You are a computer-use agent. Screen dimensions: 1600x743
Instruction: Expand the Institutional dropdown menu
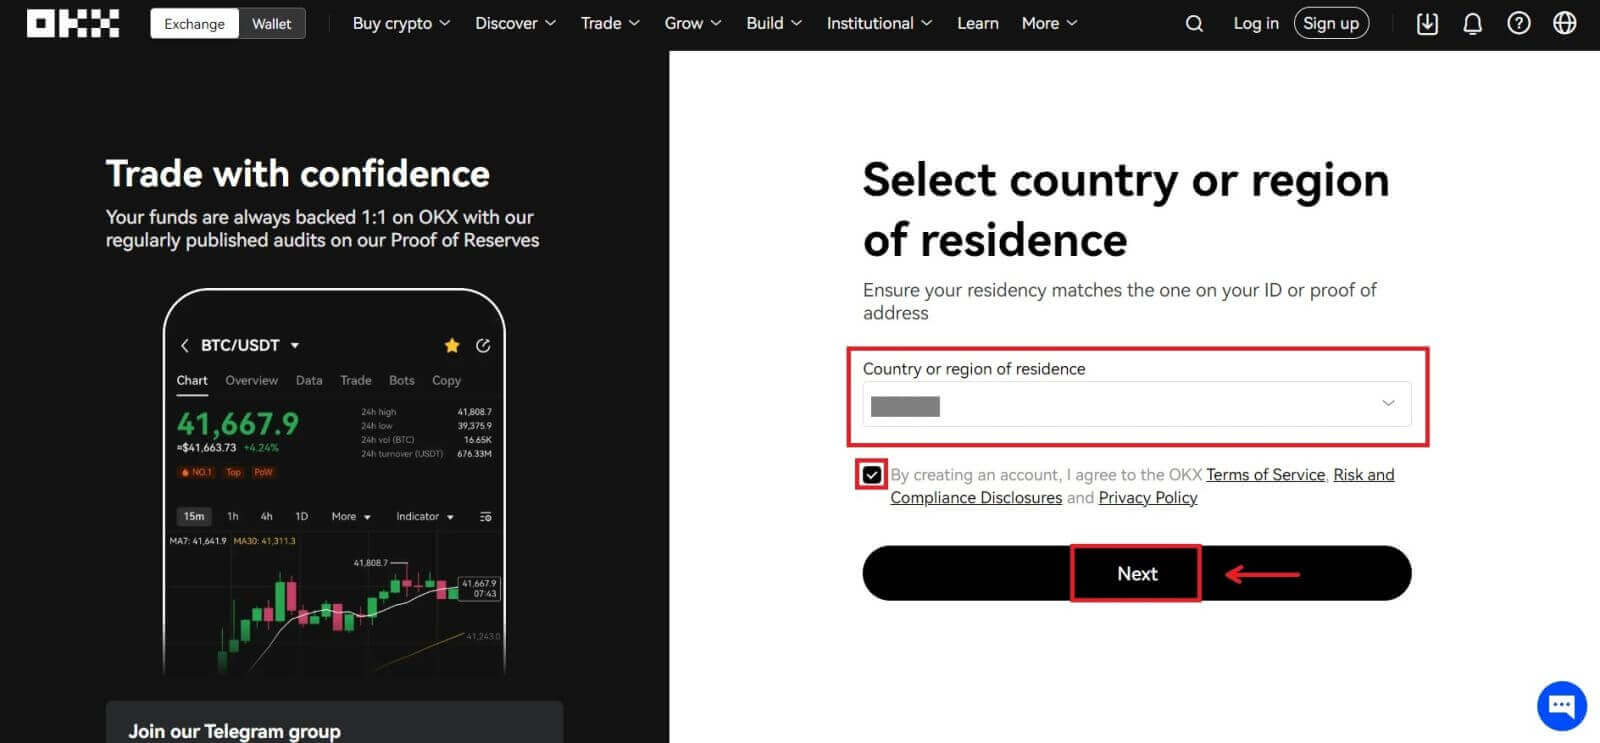(878, 23)
